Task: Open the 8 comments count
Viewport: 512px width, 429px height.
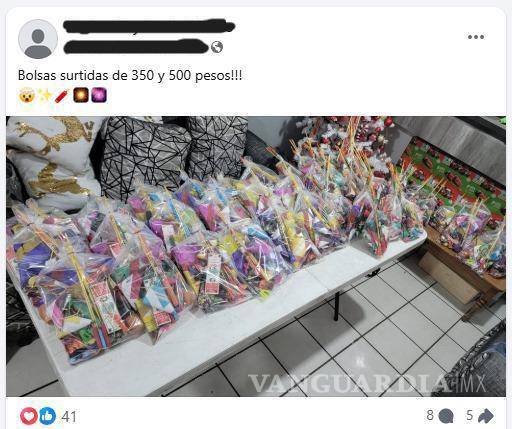Action: tap(430, 415)
